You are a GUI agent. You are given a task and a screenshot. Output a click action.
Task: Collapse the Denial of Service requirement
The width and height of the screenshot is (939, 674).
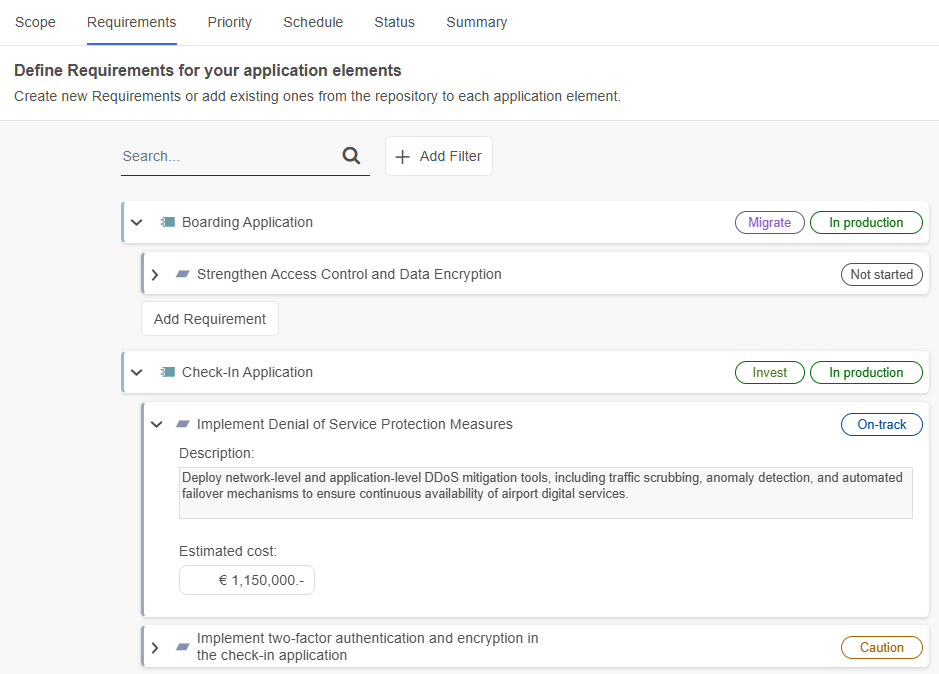tap(156, 424)
